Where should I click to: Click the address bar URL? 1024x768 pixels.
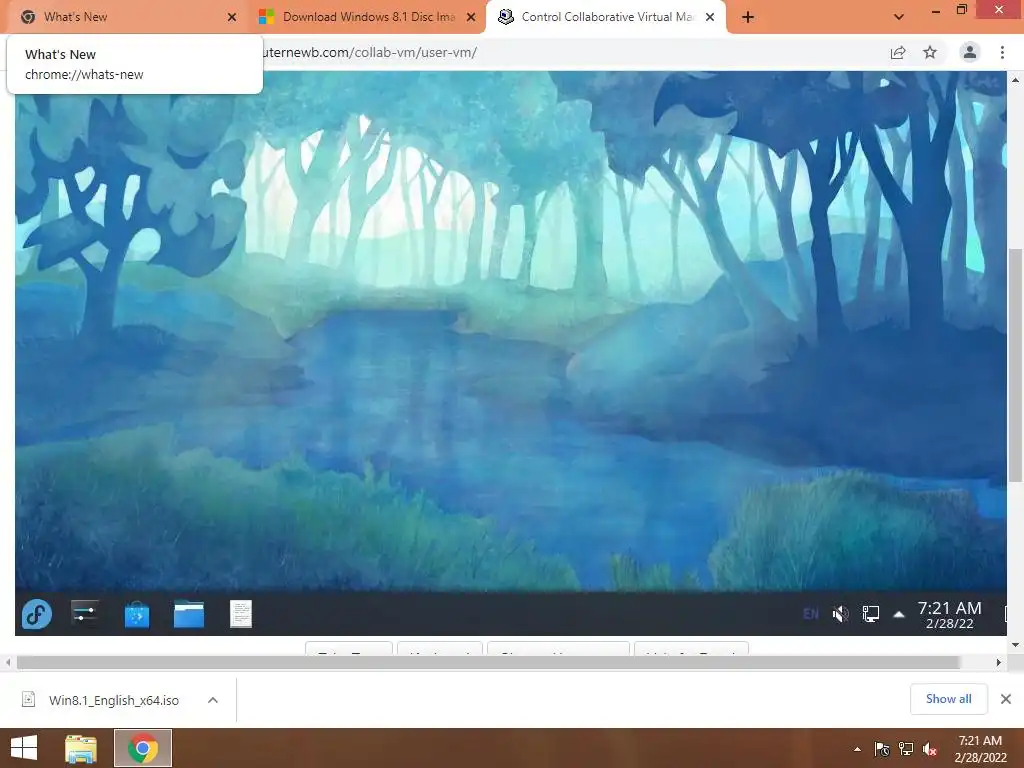(x=370, y=52)
